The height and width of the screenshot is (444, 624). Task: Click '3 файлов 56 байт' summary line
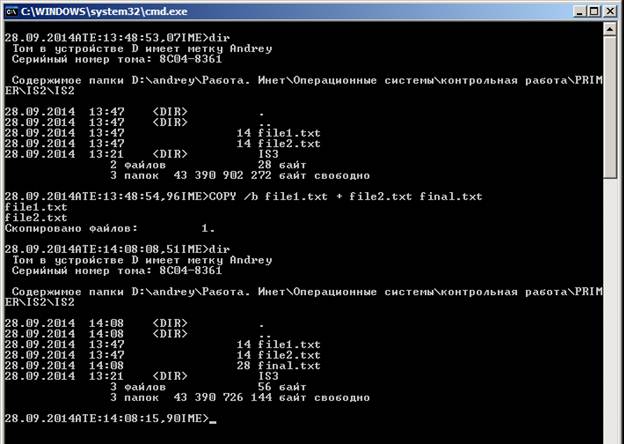click(x=208, y=387)
